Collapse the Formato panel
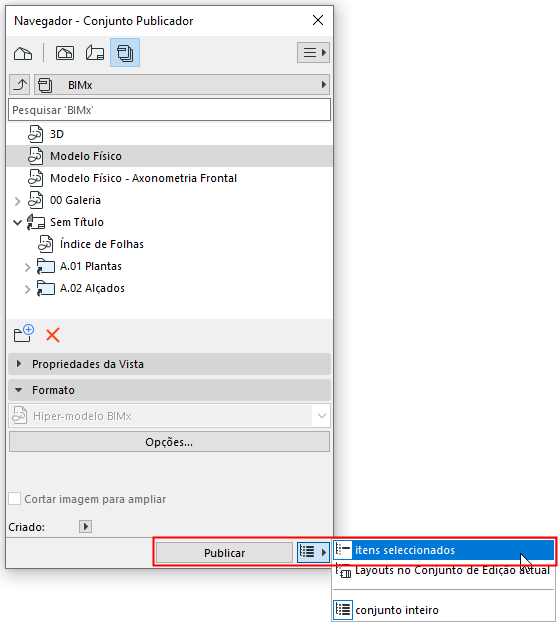 pyautogui.click(x=170, y=390)
